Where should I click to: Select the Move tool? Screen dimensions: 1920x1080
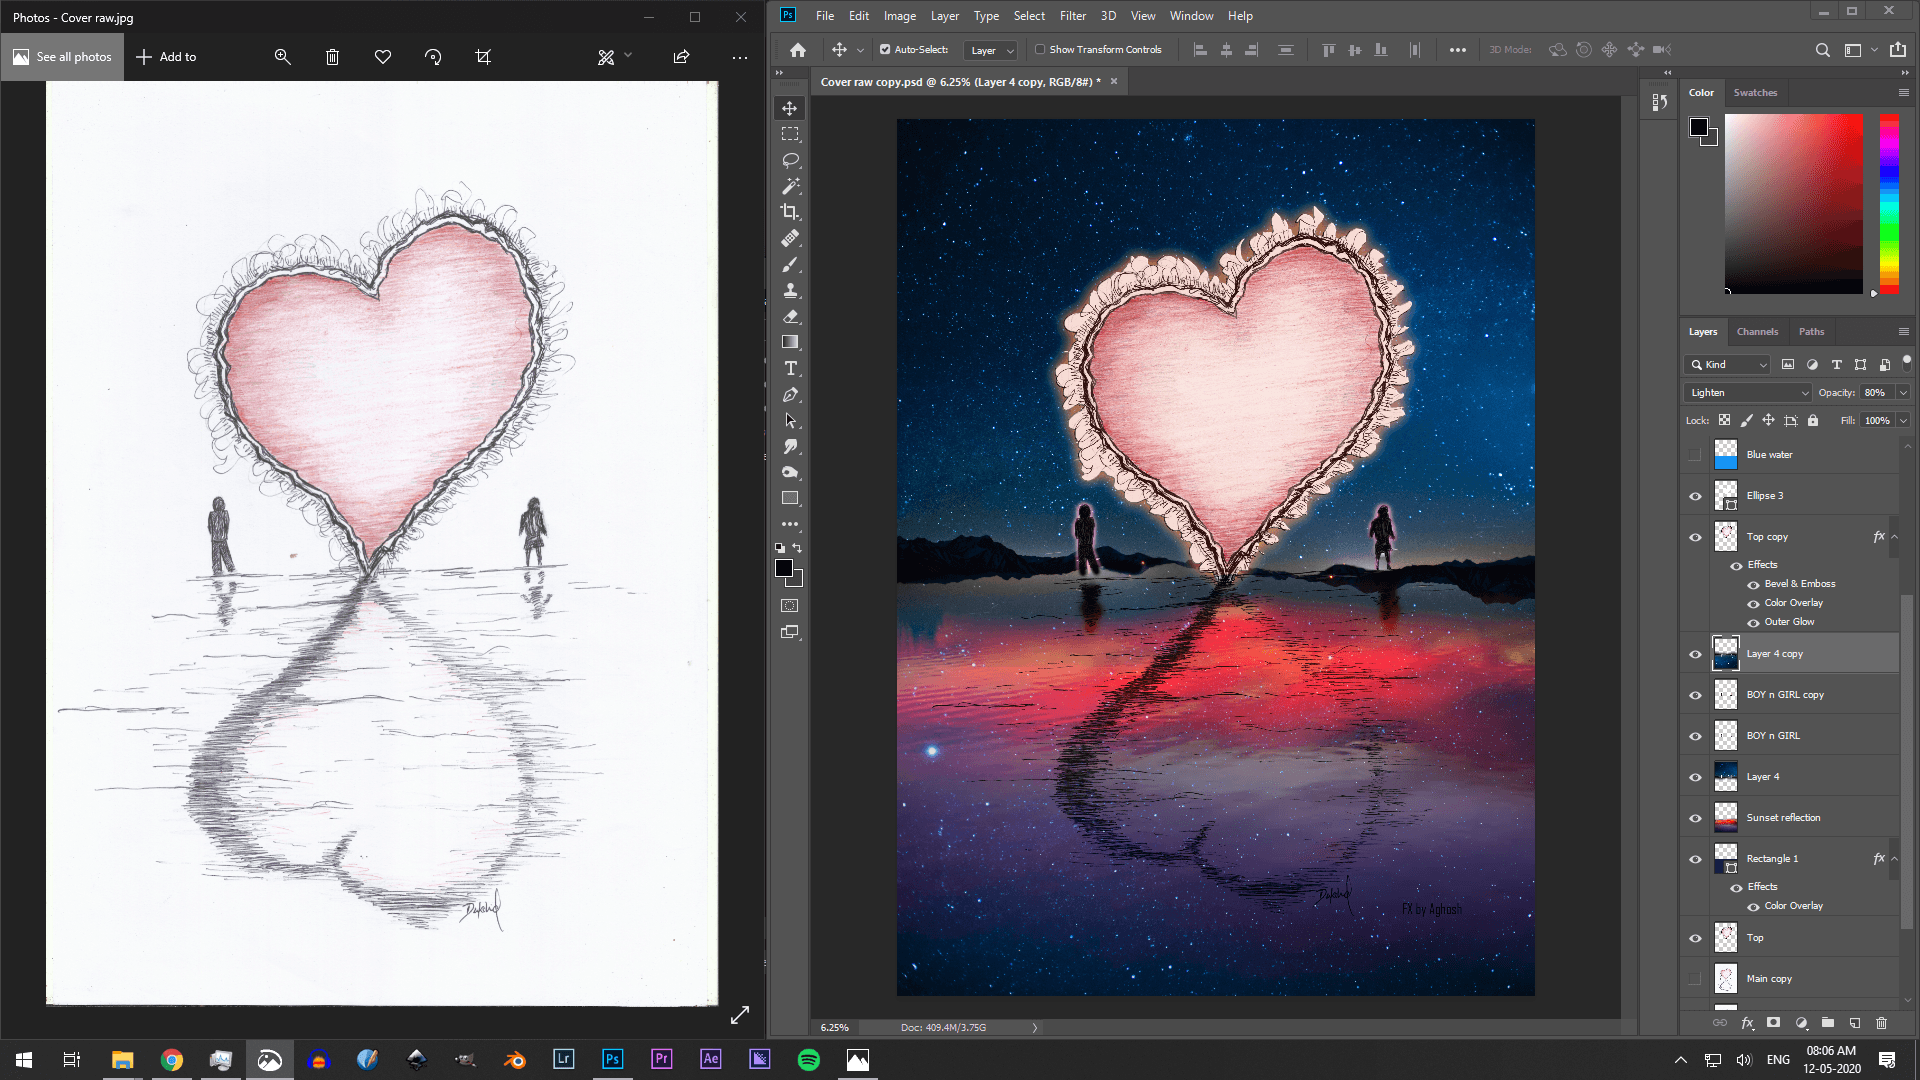790,108
